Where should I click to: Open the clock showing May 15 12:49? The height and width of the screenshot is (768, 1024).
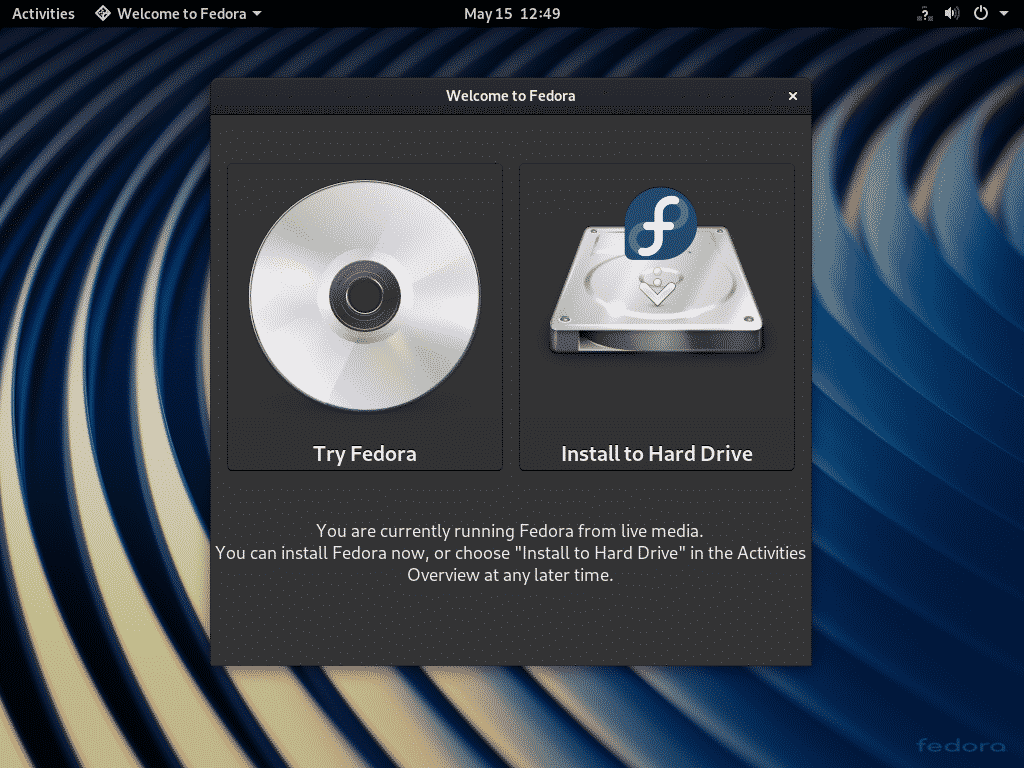(511, 13)
